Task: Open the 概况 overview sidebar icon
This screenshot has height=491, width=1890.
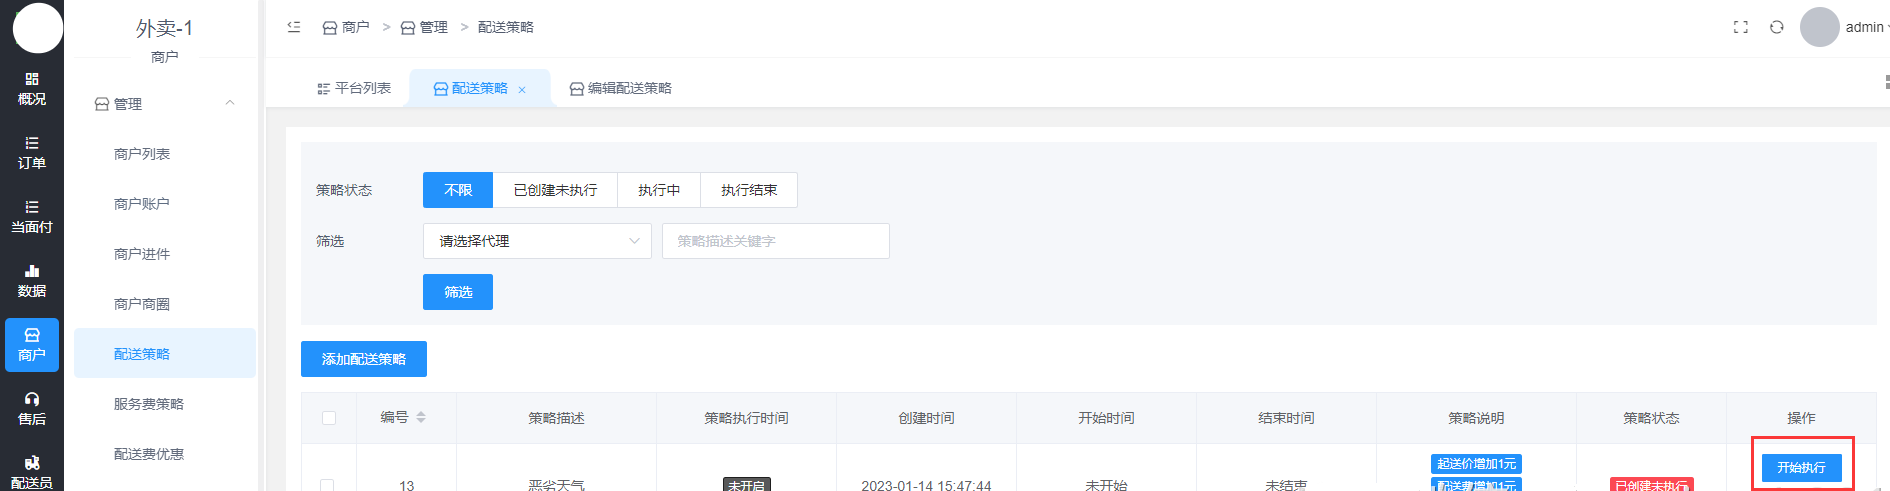Action: (32, 89)
